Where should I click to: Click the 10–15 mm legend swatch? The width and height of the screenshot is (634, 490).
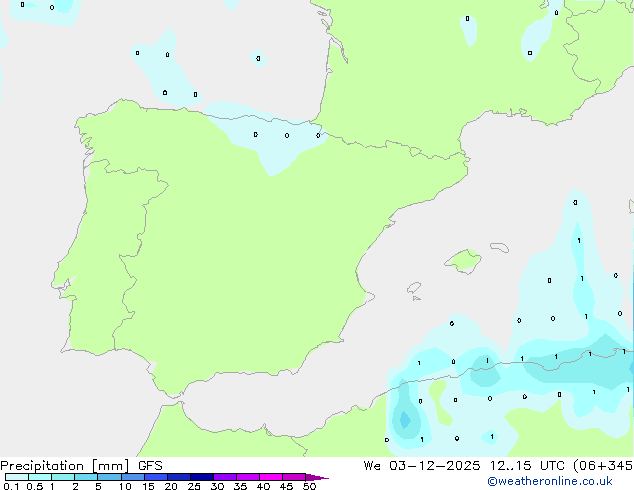133,477
